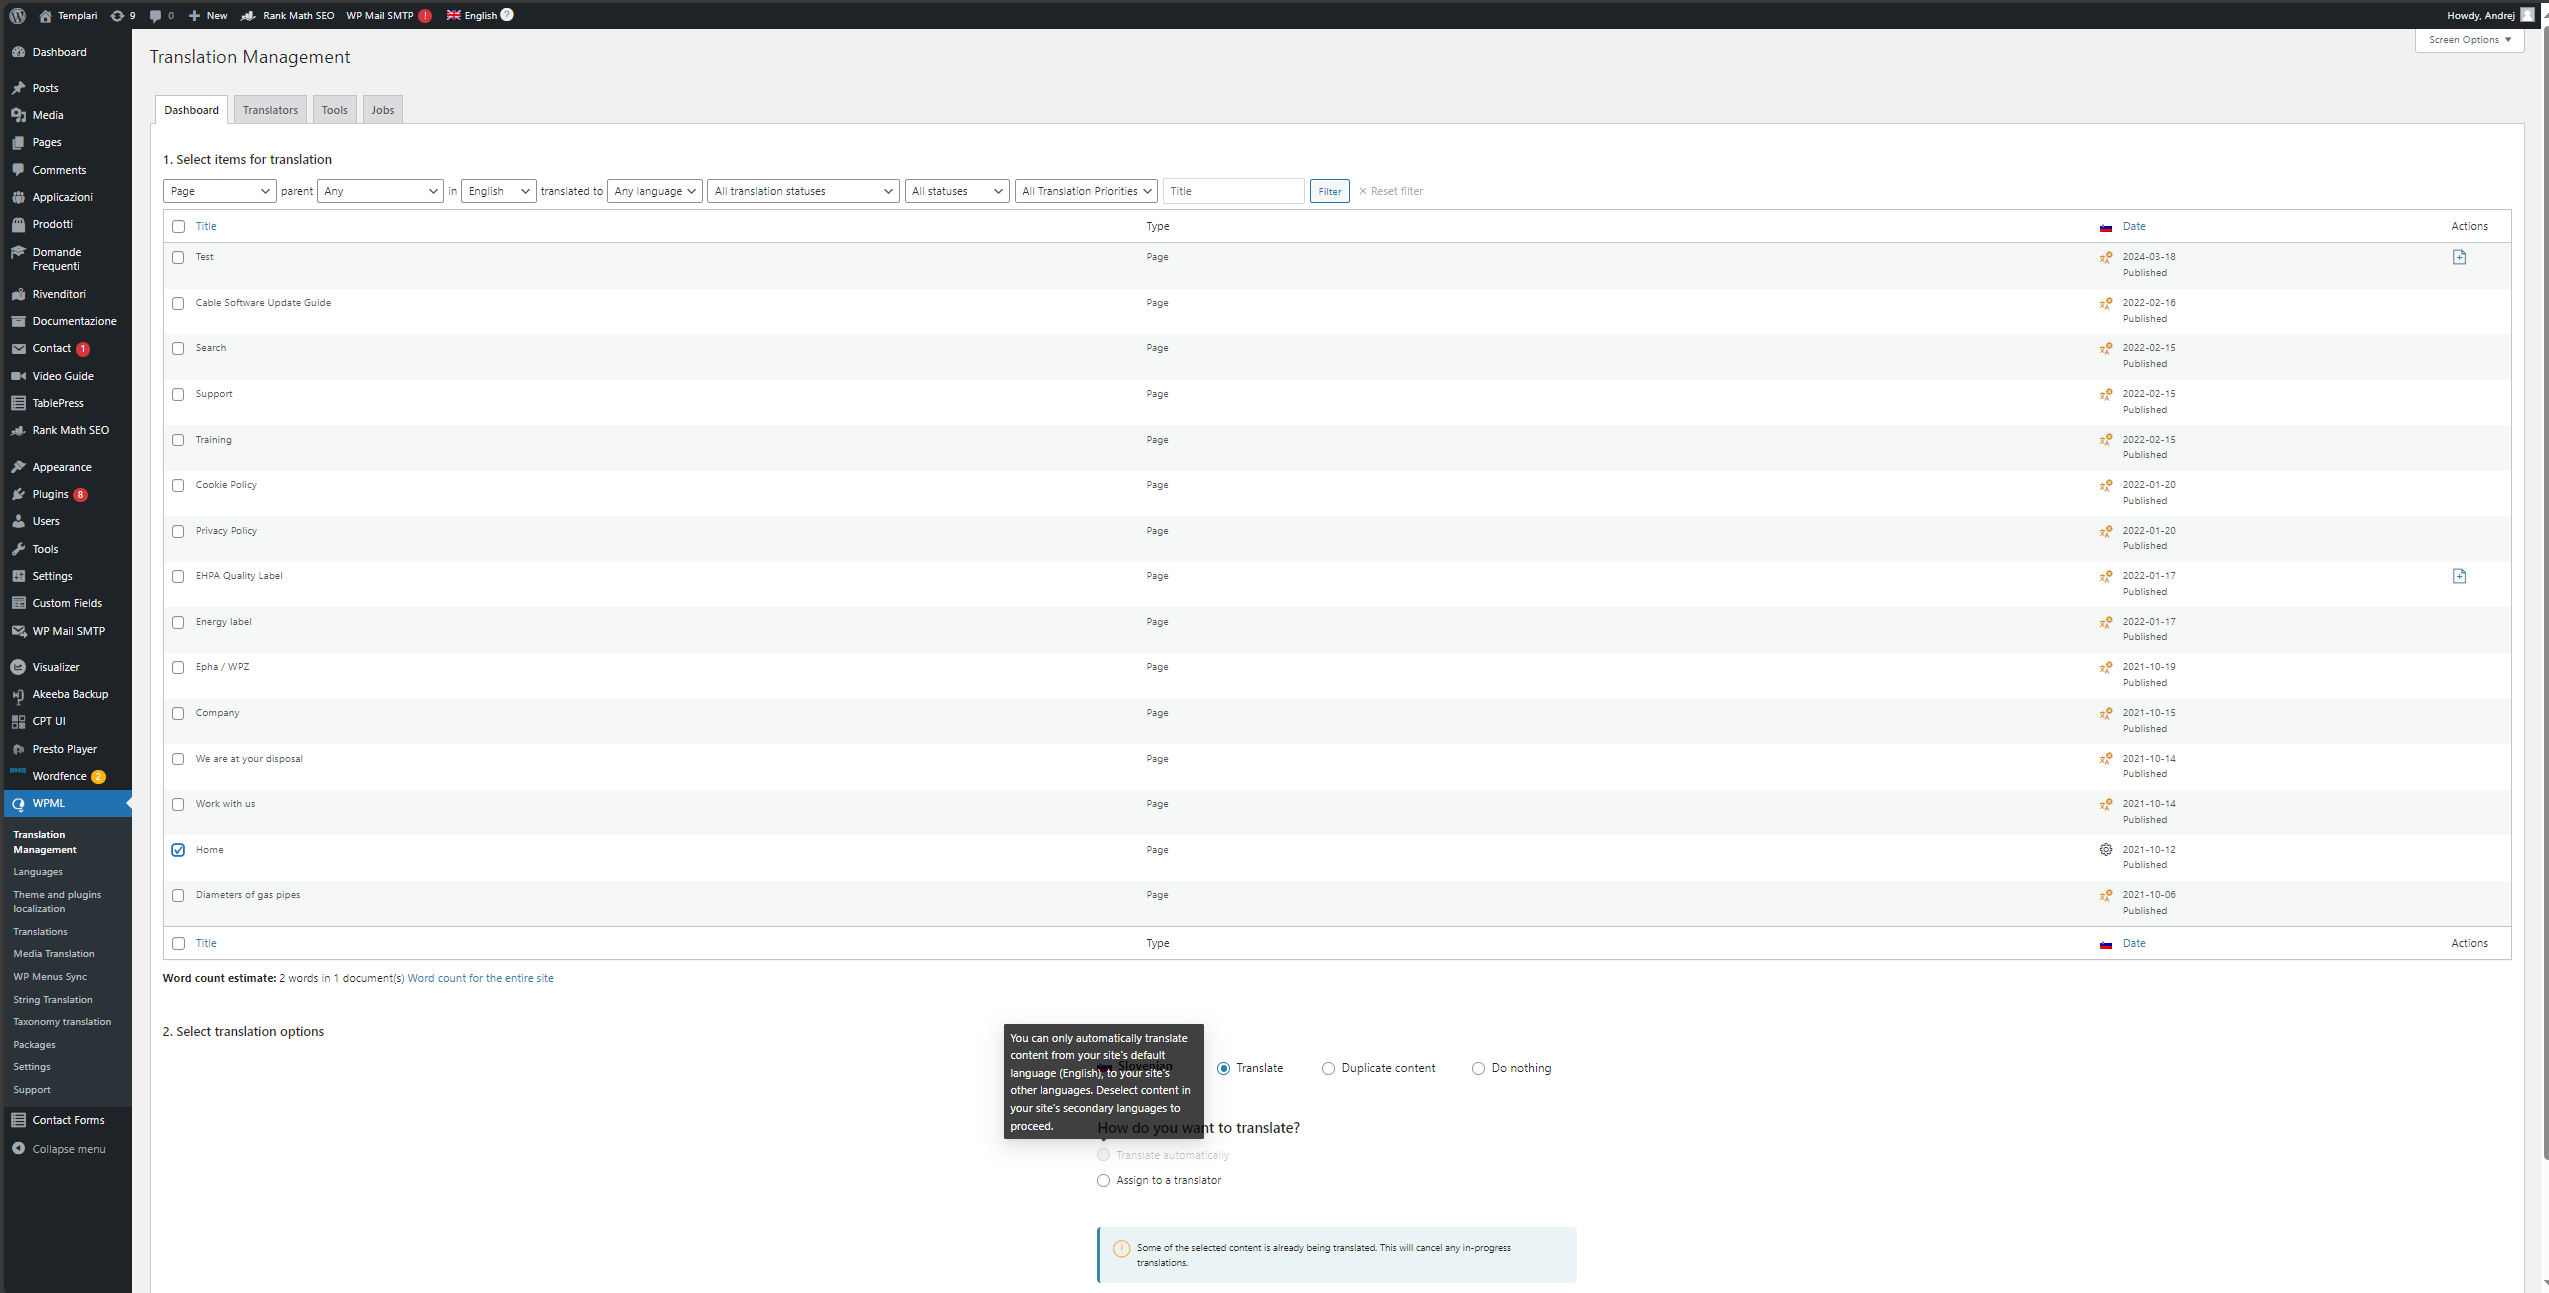Click the Dashboard icon in the sidebar
The height and width of the screenshot is (1293, 2549).
pos(18,52)
